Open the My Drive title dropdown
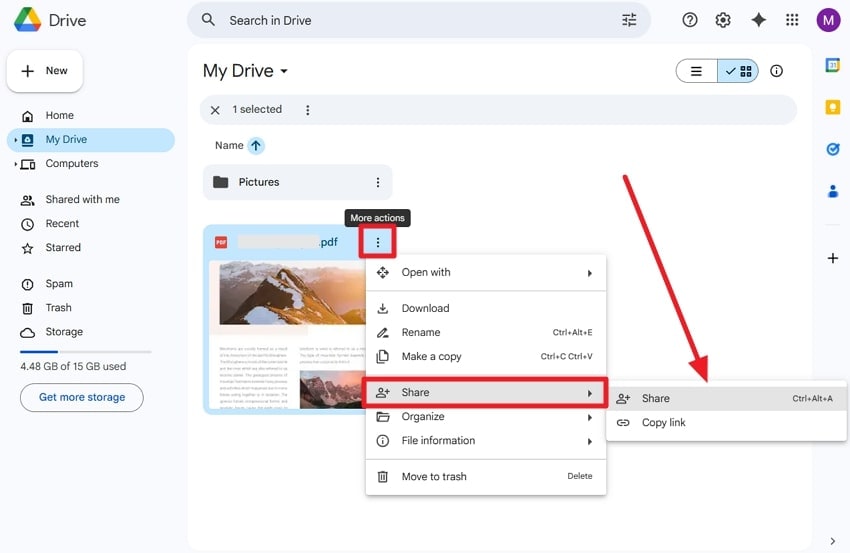850x553 pixels. 245,71
